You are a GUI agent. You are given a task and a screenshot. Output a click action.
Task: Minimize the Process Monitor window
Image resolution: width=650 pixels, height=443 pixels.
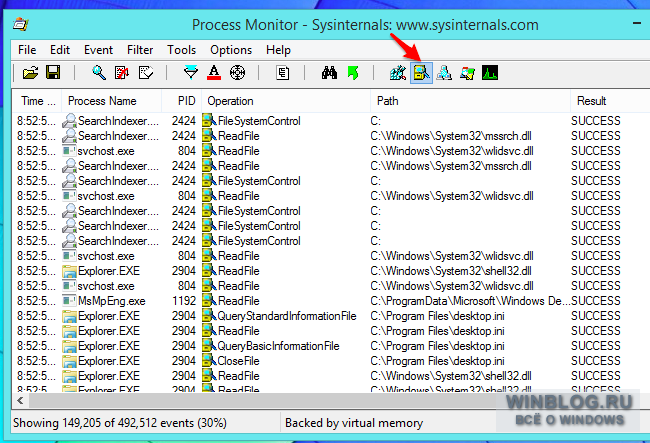637,24
